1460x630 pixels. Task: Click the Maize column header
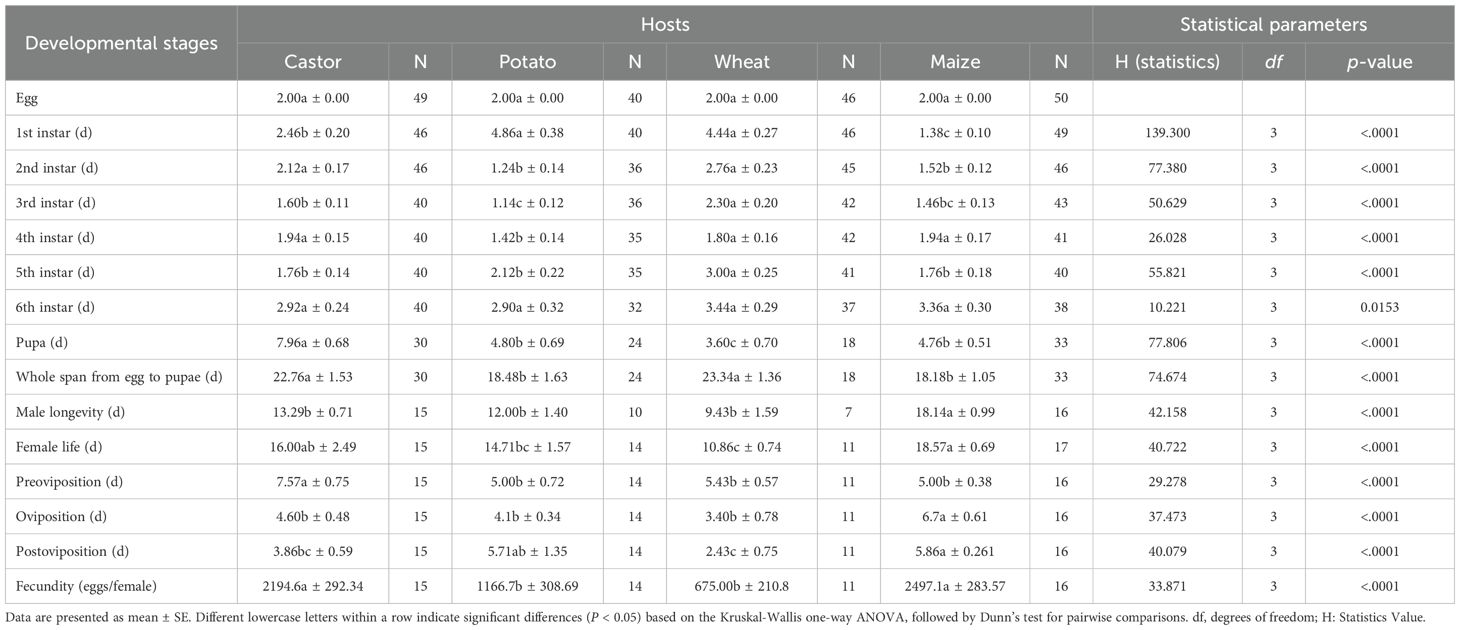956,62
